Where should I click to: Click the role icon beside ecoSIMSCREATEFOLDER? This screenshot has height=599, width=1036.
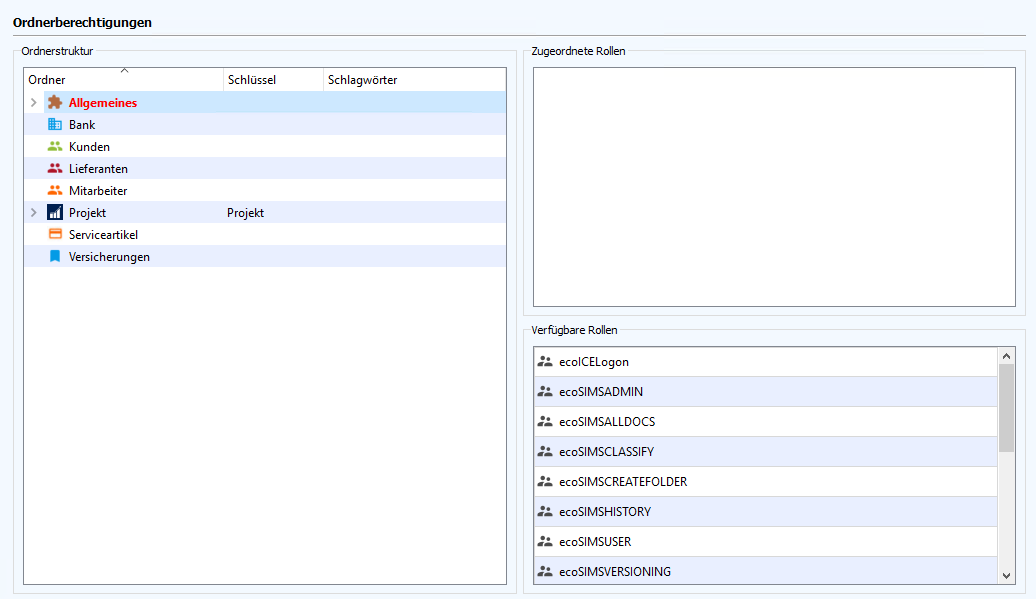(545, 481)
